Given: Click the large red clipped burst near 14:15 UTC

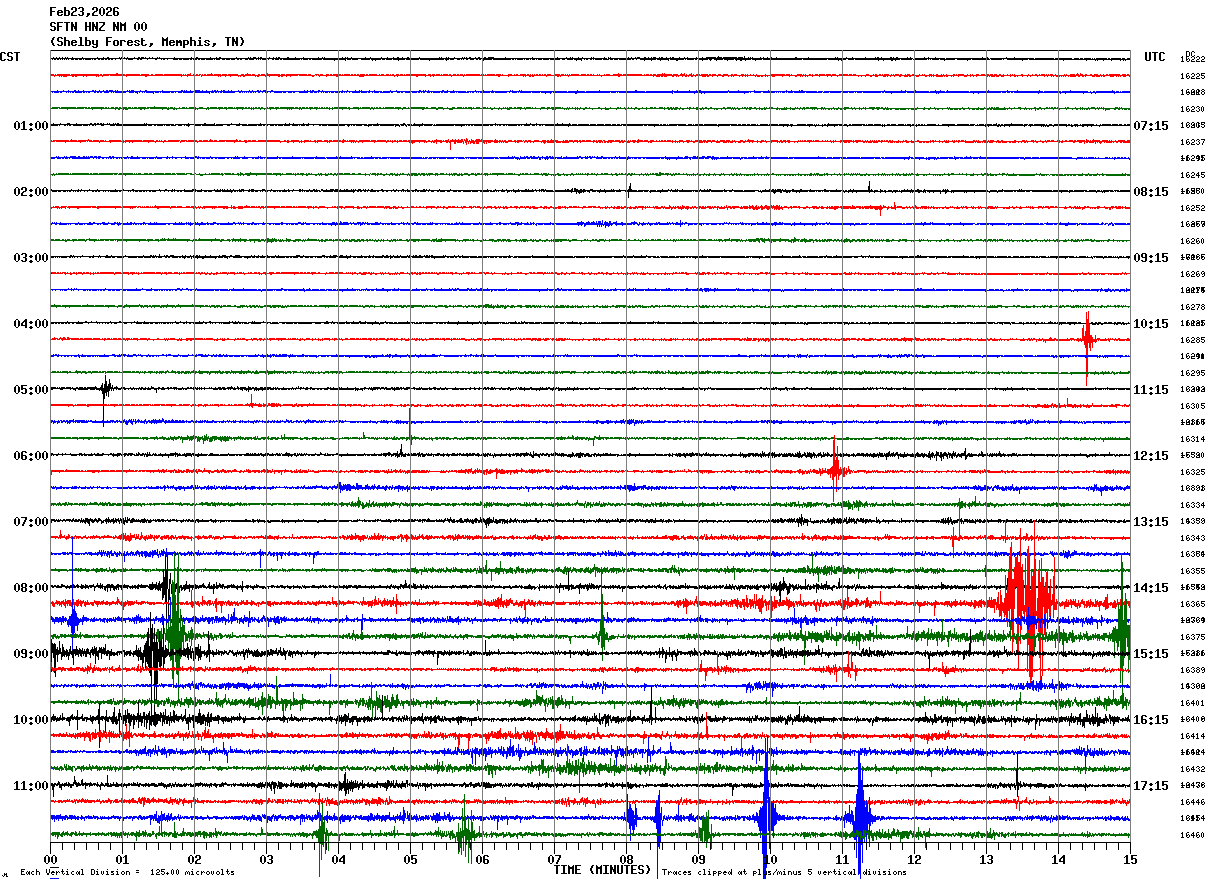Looking at the screenshot, I should 1024,600.
